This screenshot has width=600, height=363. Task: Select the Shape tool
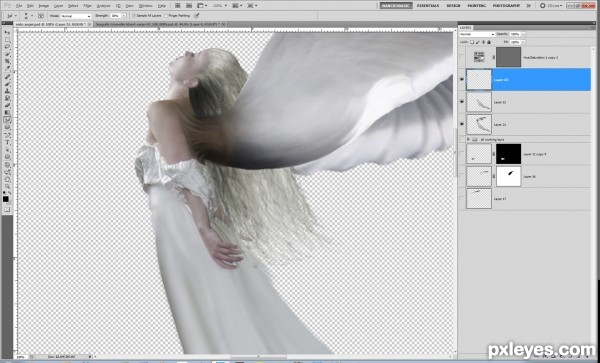pyautogui.click(x=7, y=156)
